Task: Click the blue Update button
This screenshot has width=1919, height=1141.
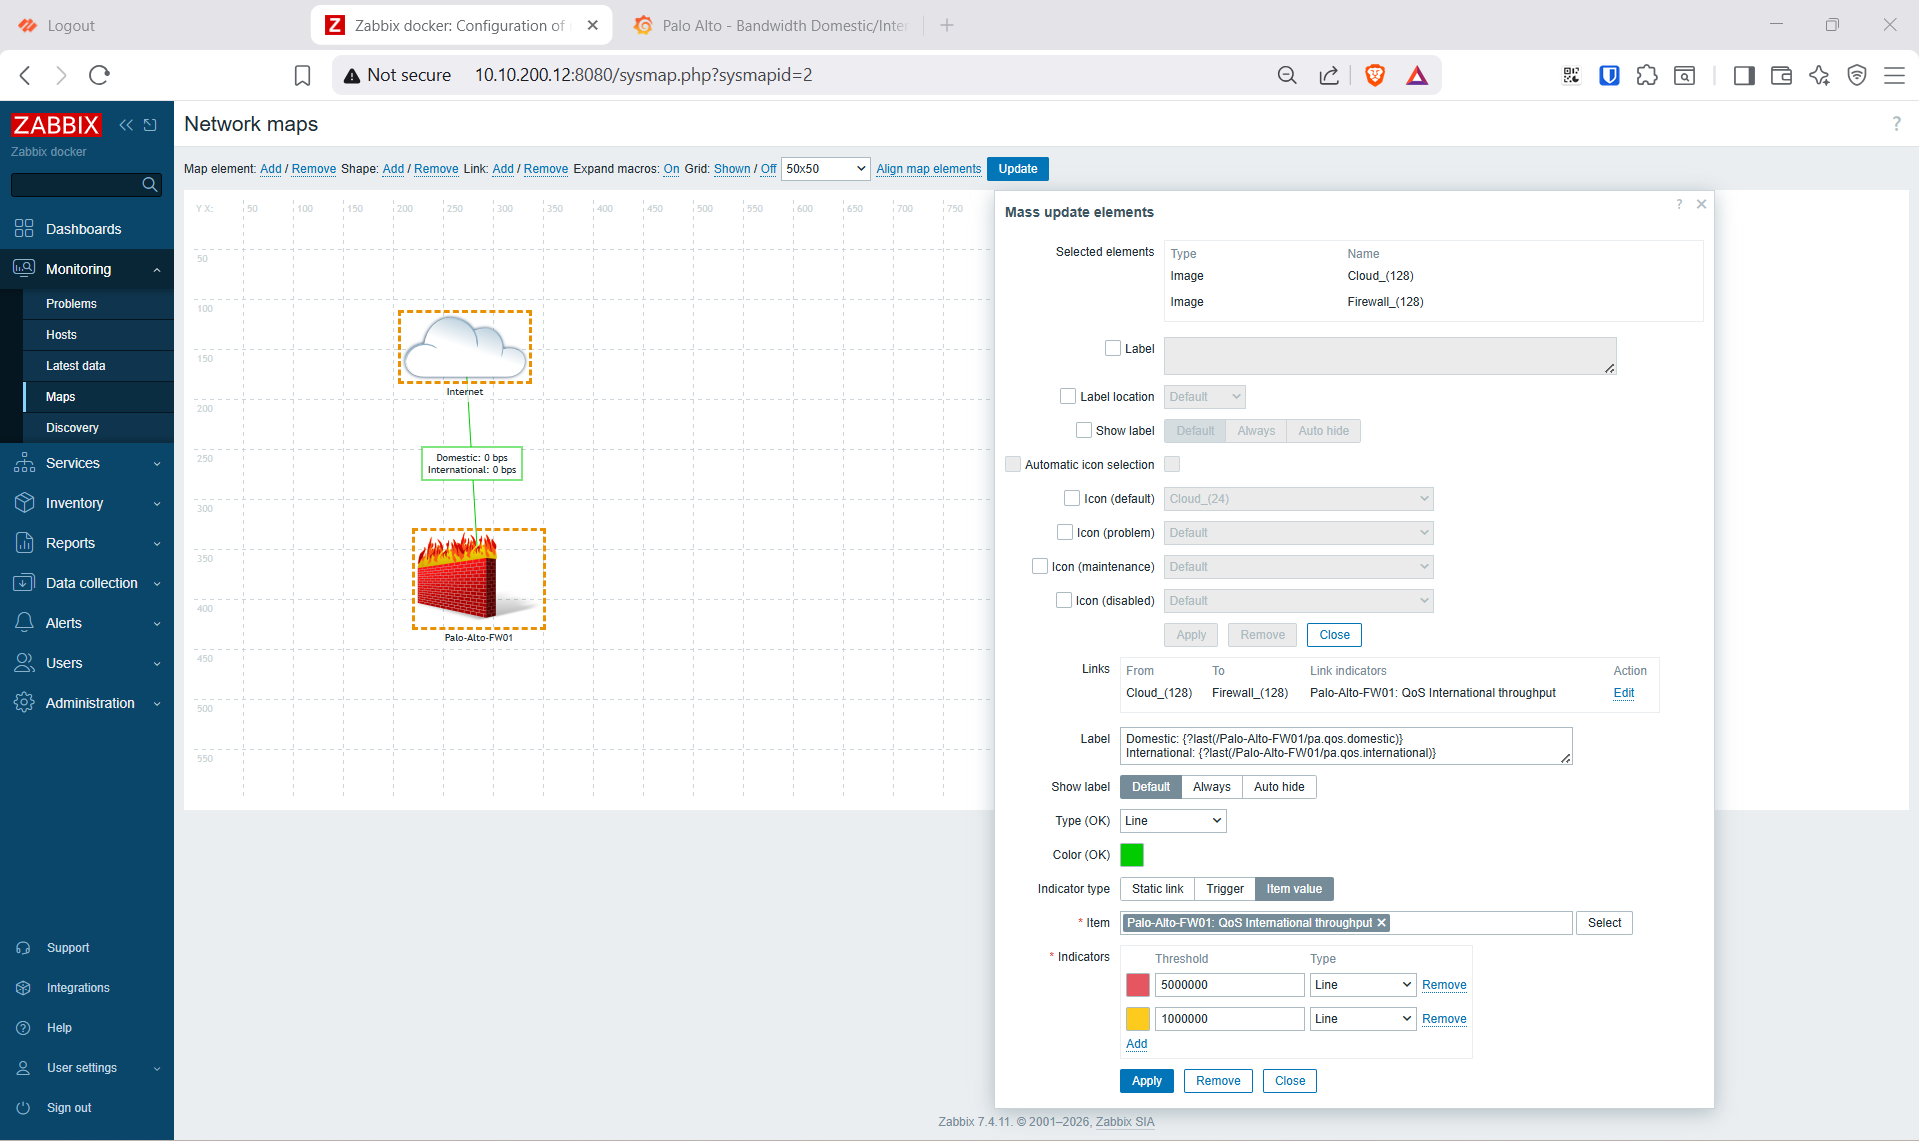Action: (x=1017, y=169)
